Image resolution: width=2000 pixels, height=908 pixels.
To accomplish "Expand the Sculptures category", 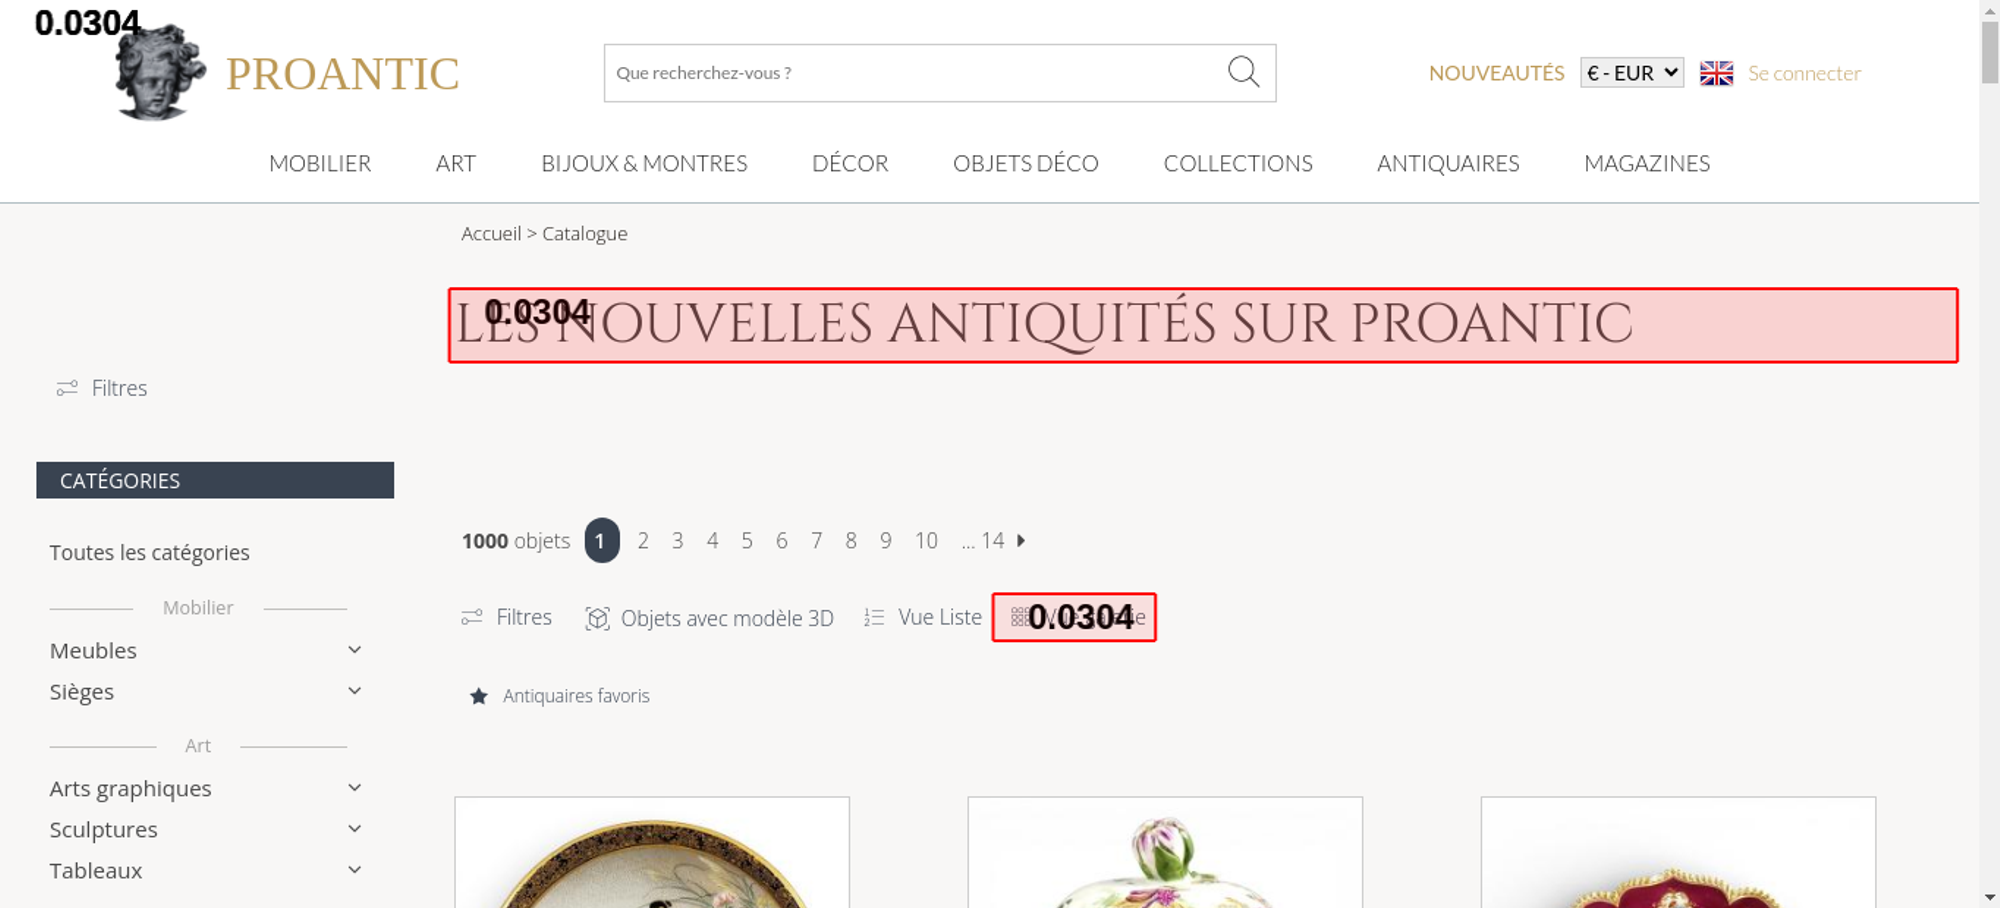I will click(x=354, y=829).
